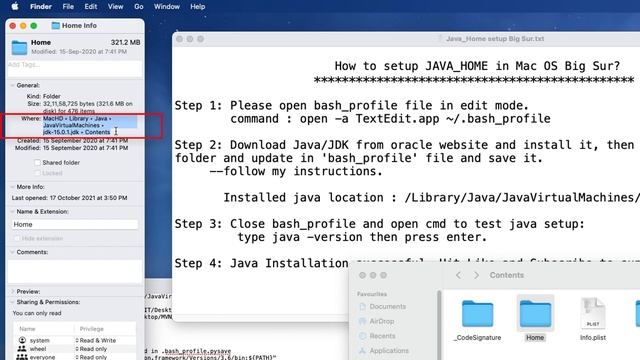Collapse the More Info section
The height and width of the screenshot is (360, 640).
point(12,187)
